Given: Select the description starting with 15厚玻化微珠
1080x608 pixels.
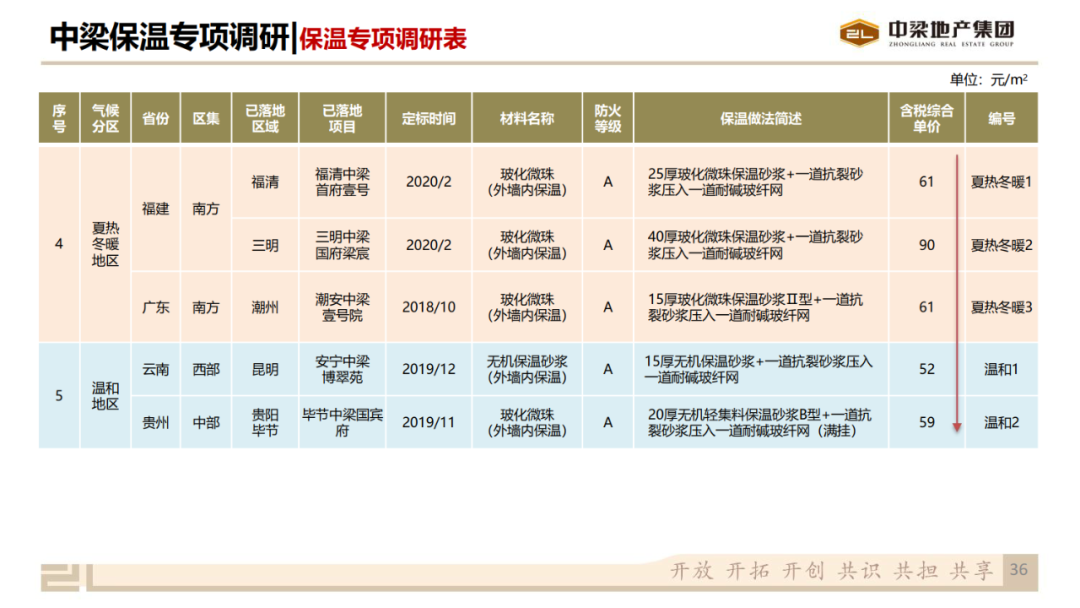Looking at the screenshot, I should point(761,307).
